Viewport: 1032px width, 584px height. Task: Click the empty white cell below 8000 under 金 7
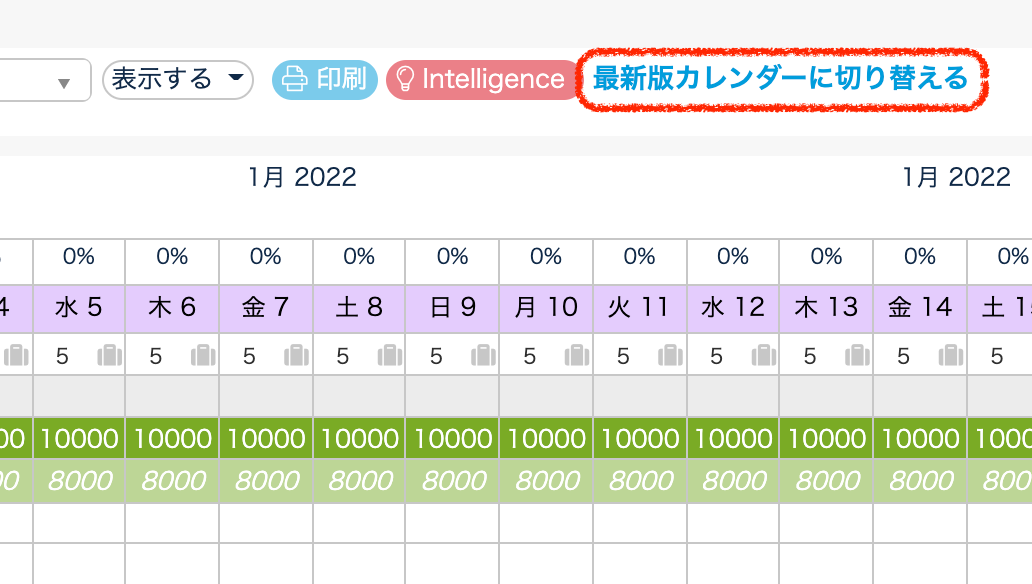coord(266,523)
